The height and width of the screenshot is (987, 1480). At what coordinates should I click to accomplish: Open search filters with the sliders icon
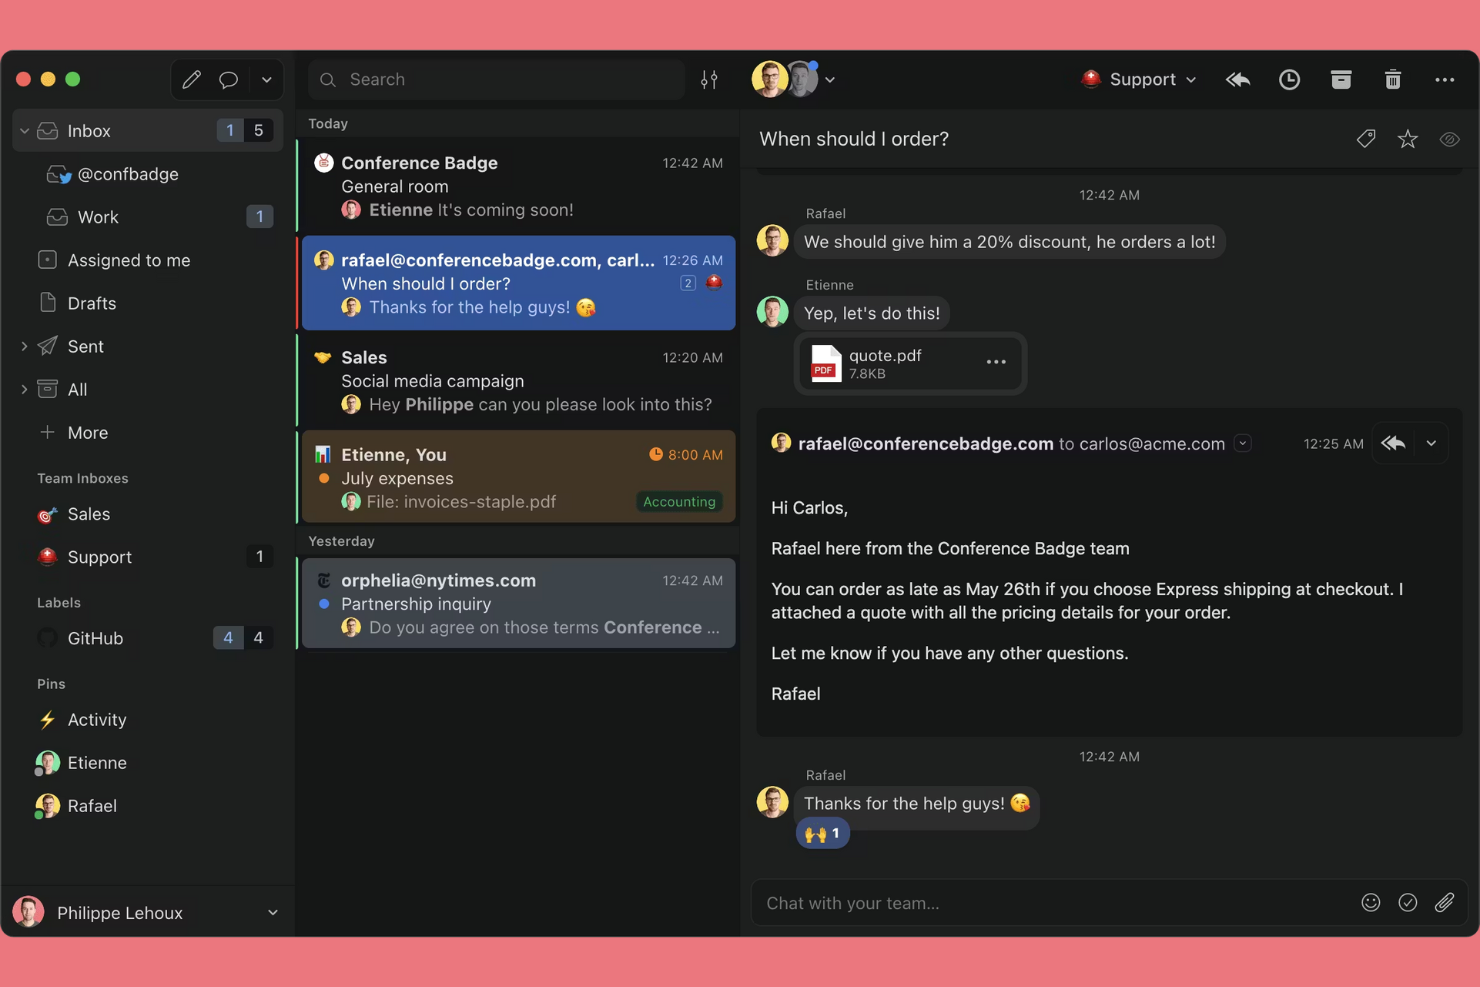pos(710,79)
